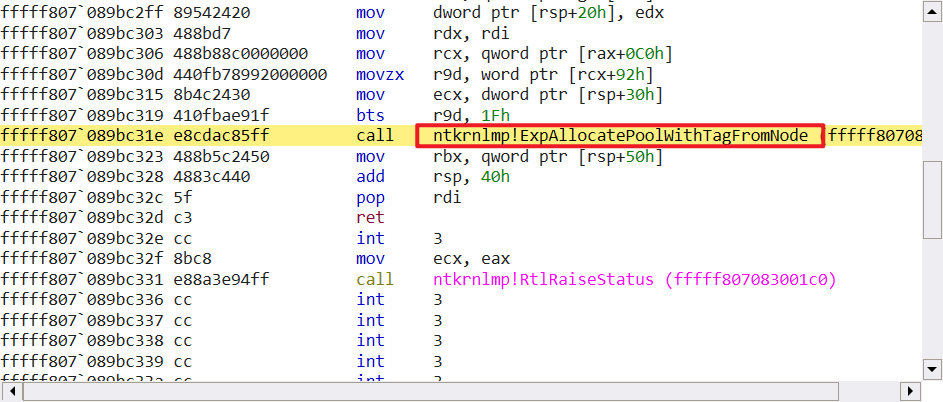This screenshot has height=402, width=943.
Task: Click opcode bytes 8b4c2430
Action: pyautogui.click(x=212, y=94)
